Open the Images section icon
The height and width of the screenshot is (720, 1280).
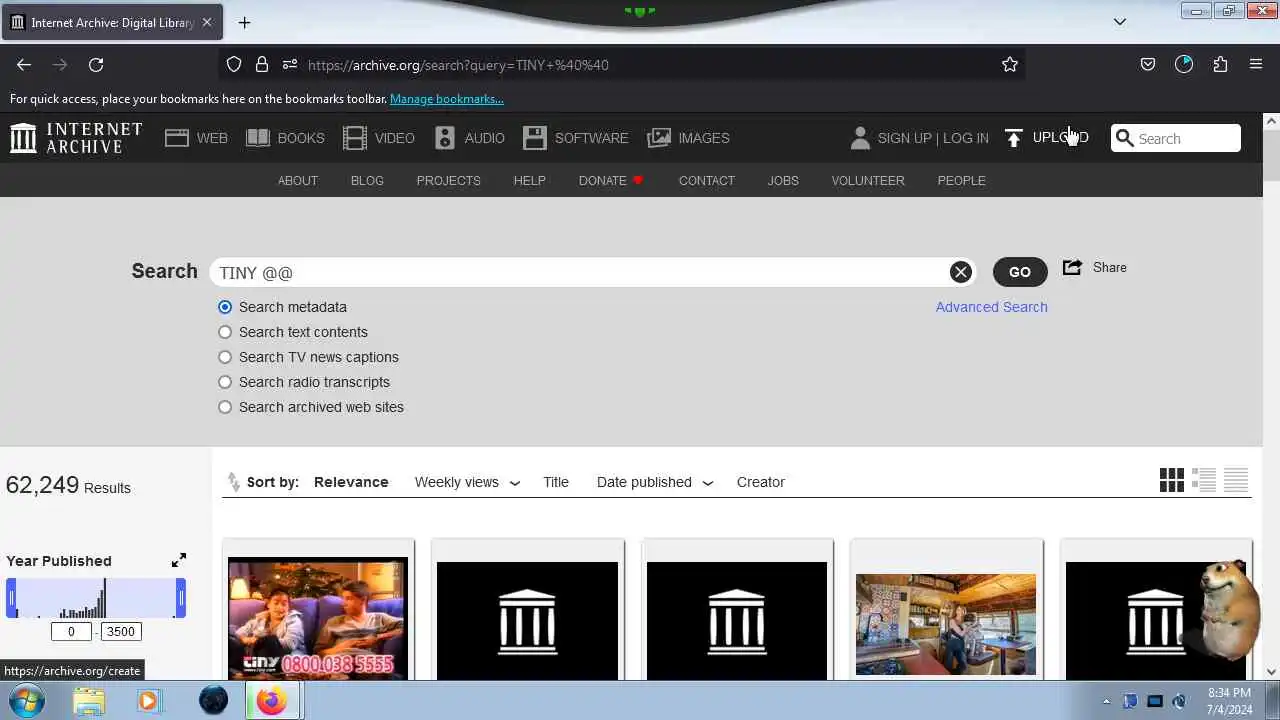click(659, 138)
